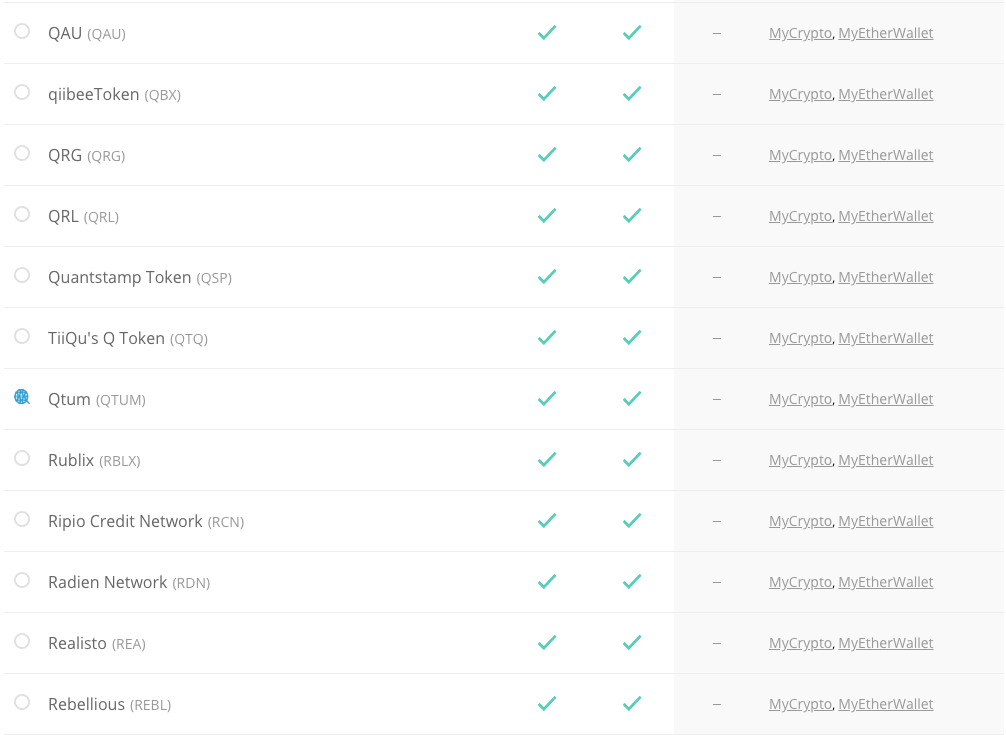
Task: Click the Qtum coin logo icon
Action: pyautogui.click(x=22, y=397)
